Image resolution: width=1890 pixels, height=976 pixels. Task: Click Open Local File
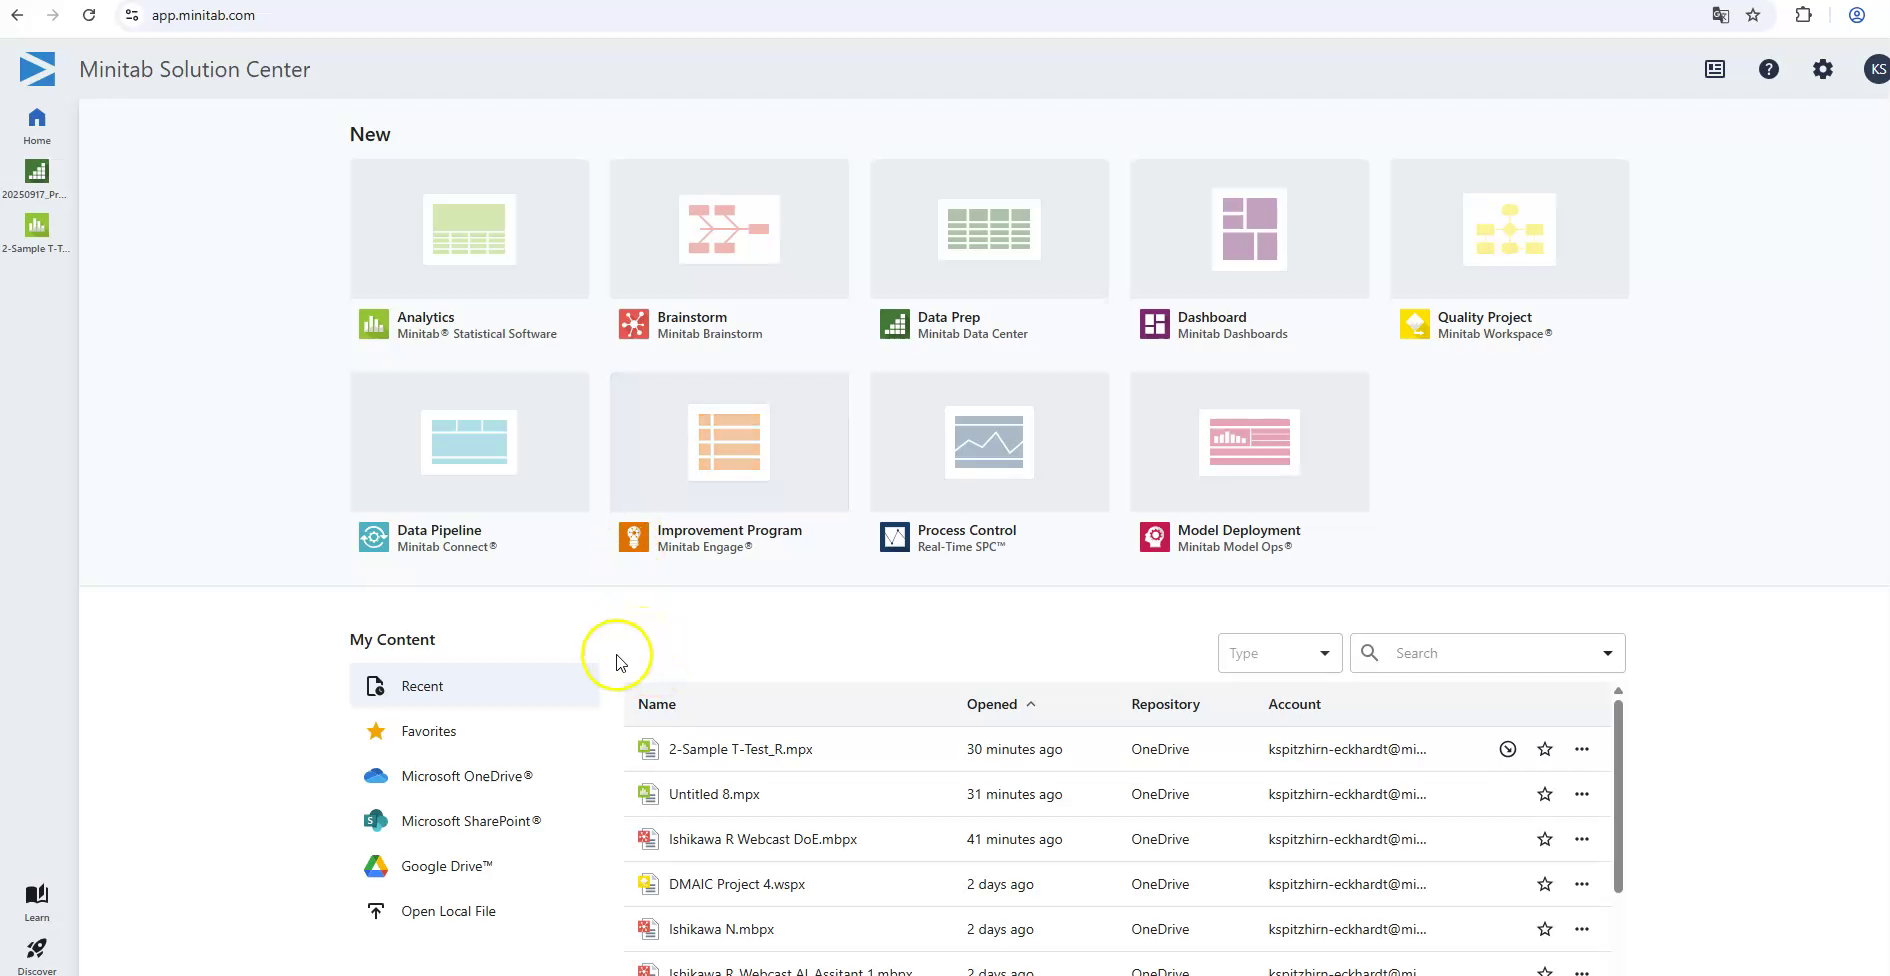(448, 910)
